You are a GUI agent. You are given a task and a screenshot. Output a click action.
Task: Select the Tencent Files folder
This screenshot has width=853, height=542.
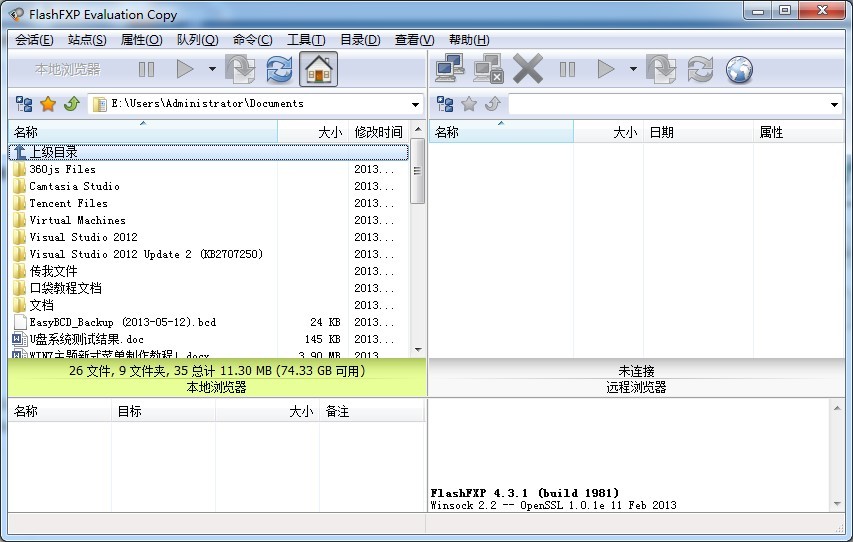coord(209,203)
